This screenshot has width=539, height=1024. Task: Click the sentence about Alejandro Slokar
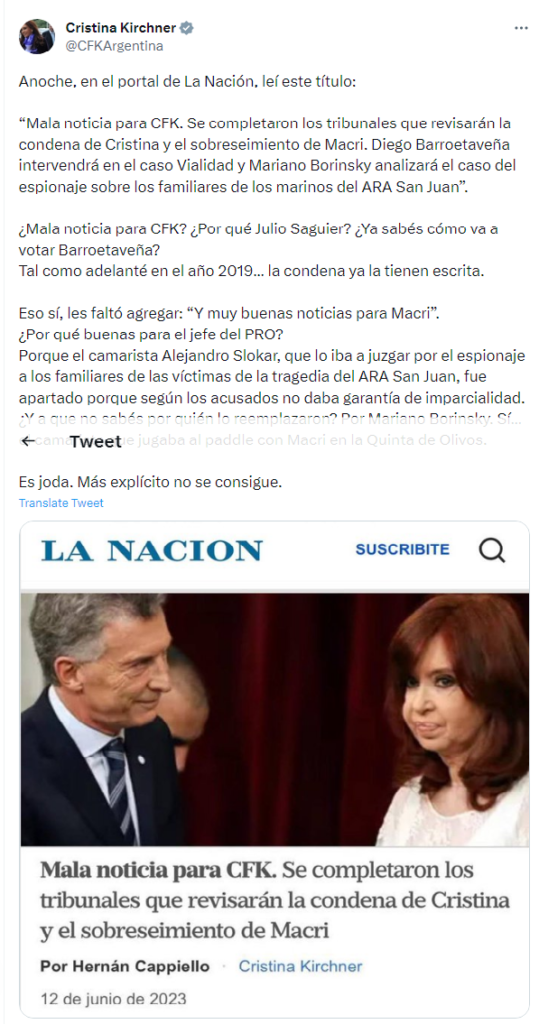[x=269, y=377]
